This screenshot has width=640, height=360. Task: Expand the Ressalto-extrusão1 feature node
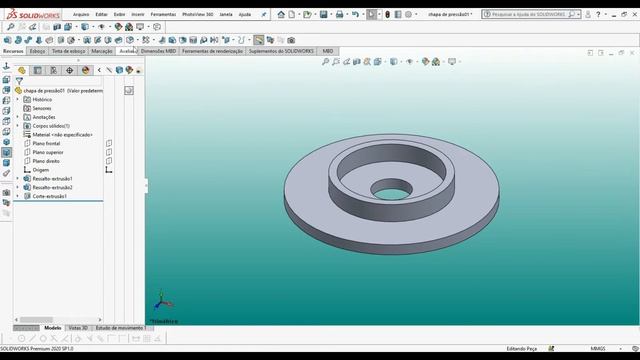point(18,179)
